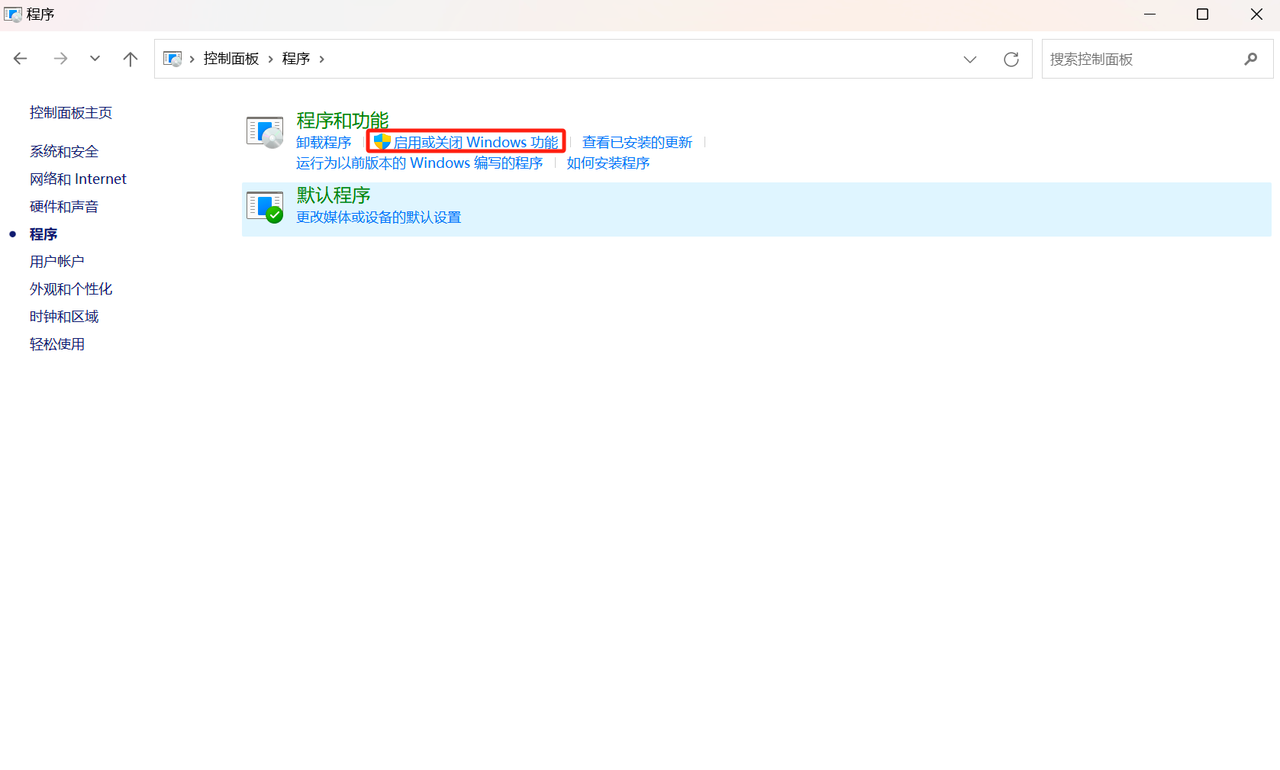
Task: Click the Default Programs icon
Action: coord(265,207)
